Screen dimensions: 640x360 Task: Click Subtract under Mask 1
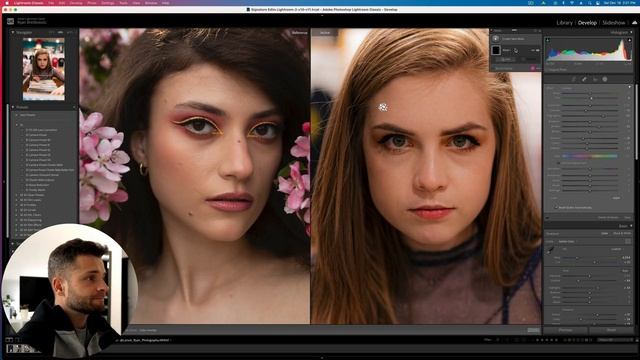tap(529, 60)
